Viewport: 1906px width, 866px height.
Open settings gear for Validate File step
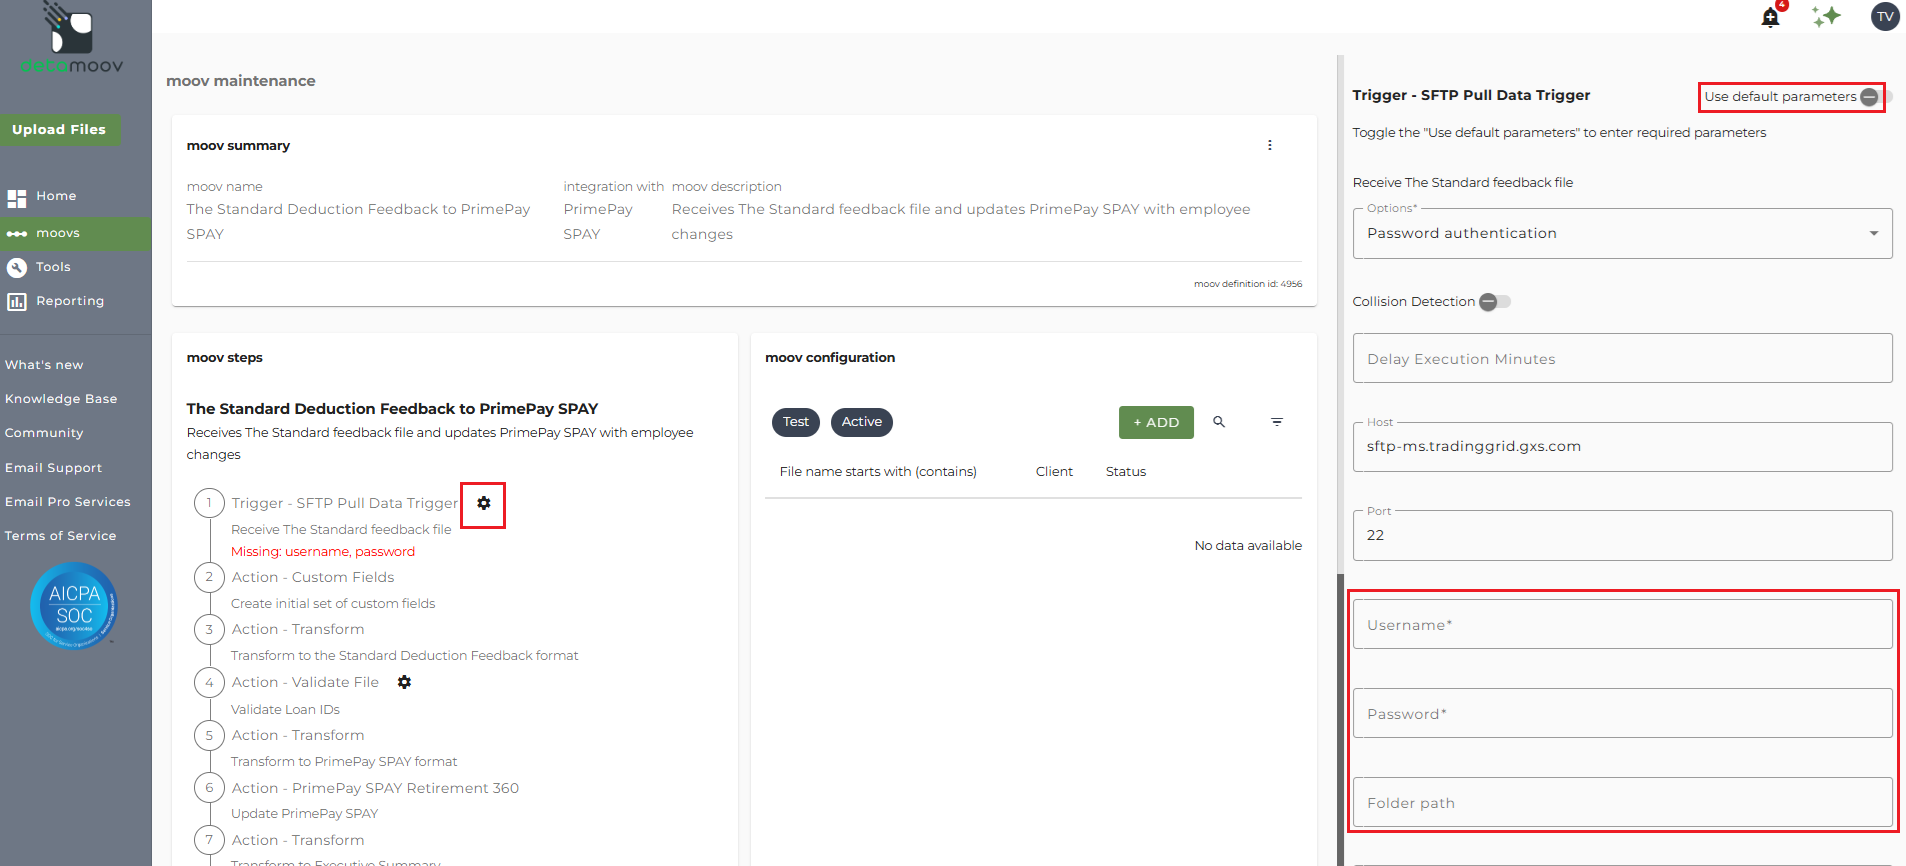404,682
